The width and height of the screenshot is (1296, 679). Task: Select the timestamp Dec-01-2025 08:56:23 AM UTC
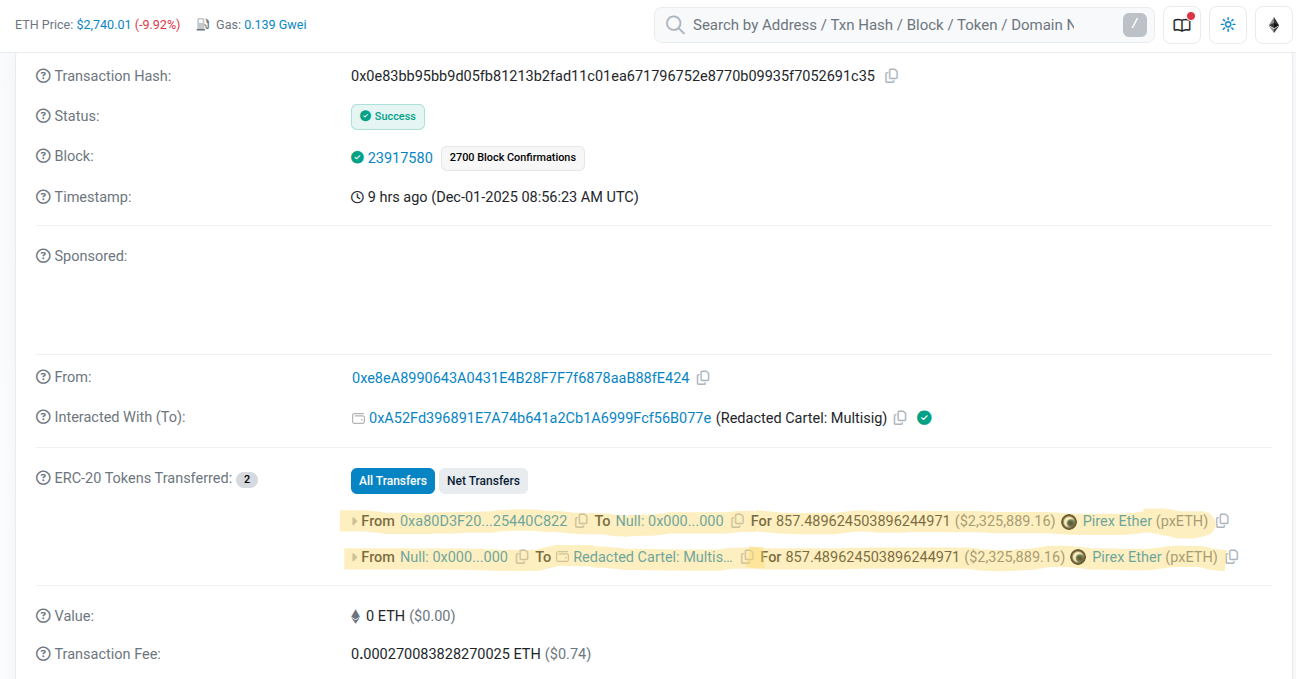(x=535, y=197)
